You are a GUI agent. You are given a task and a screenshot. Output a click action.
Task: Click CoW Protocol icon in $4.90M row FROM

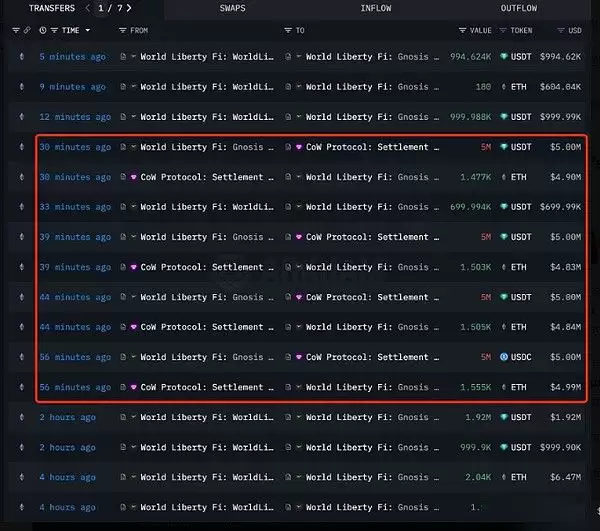134,177
